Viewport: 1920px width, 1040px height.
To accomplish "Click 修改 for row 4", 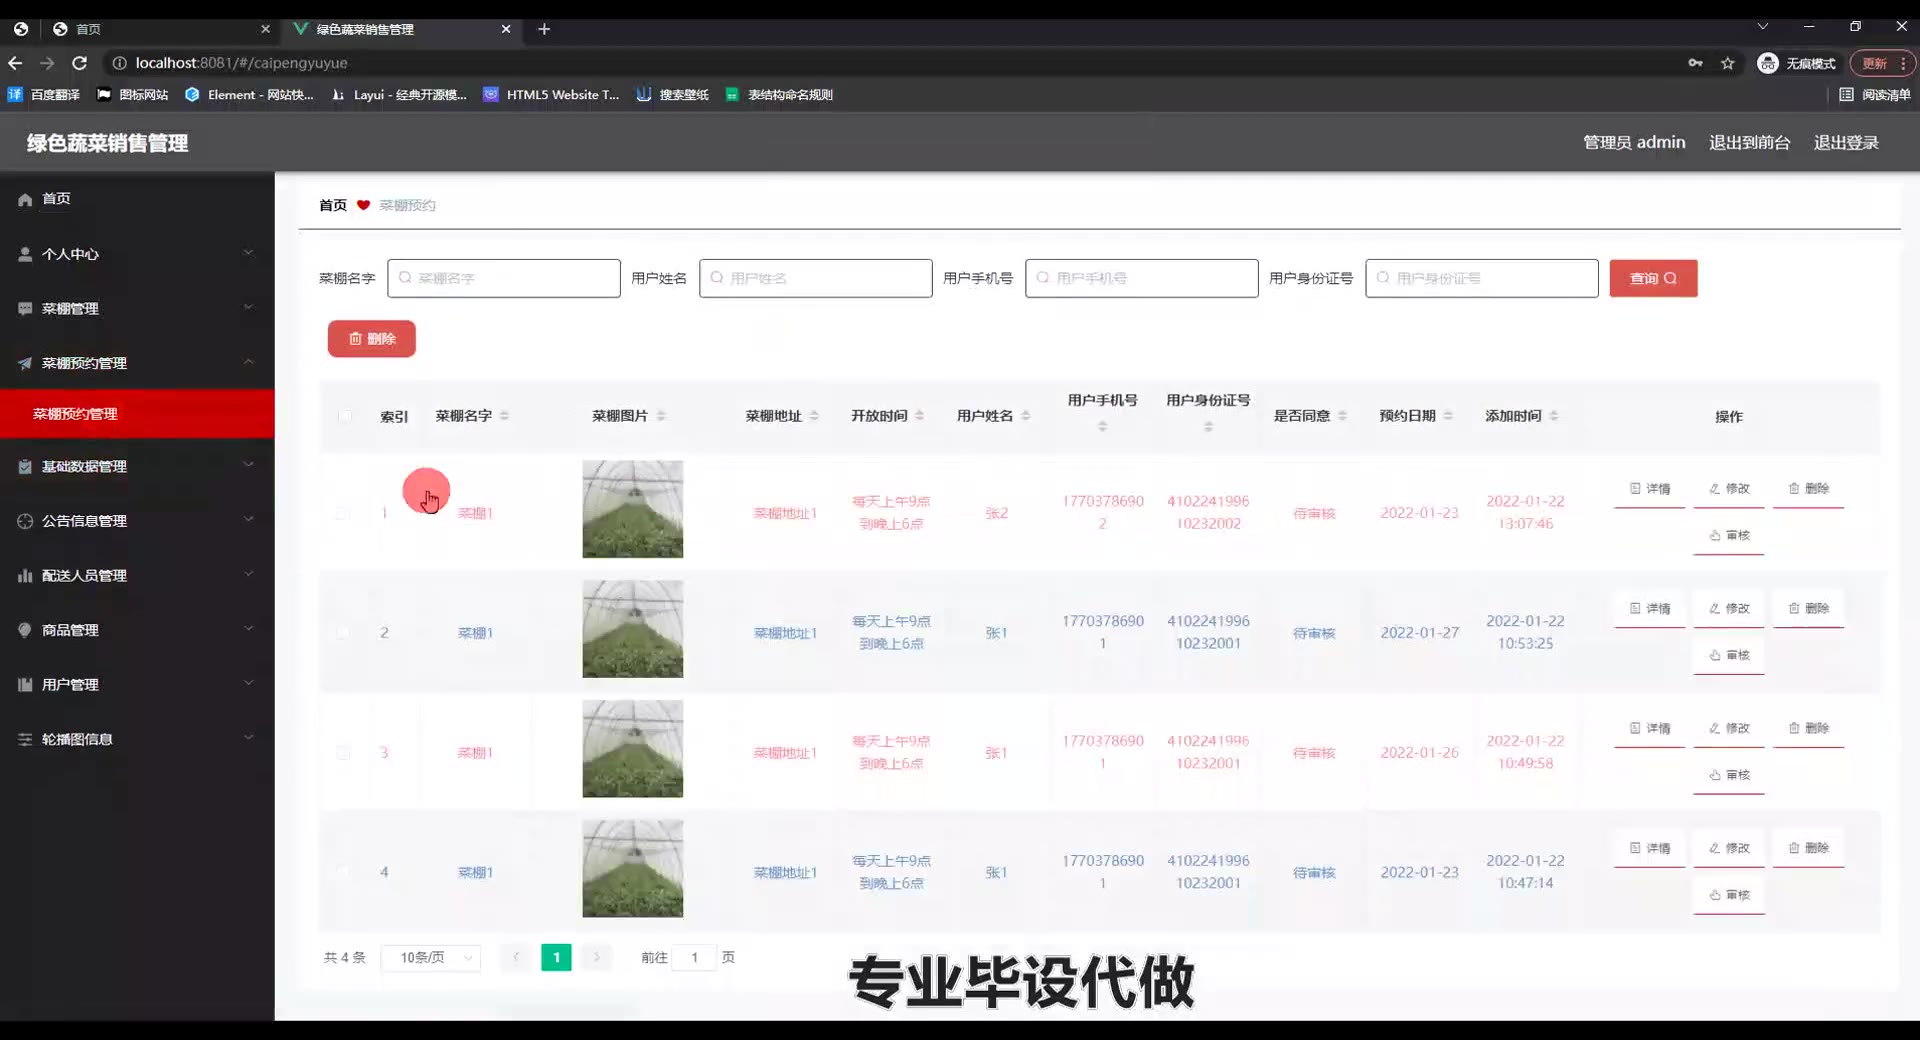I will pyautogui.click(x=1729, y=848).
